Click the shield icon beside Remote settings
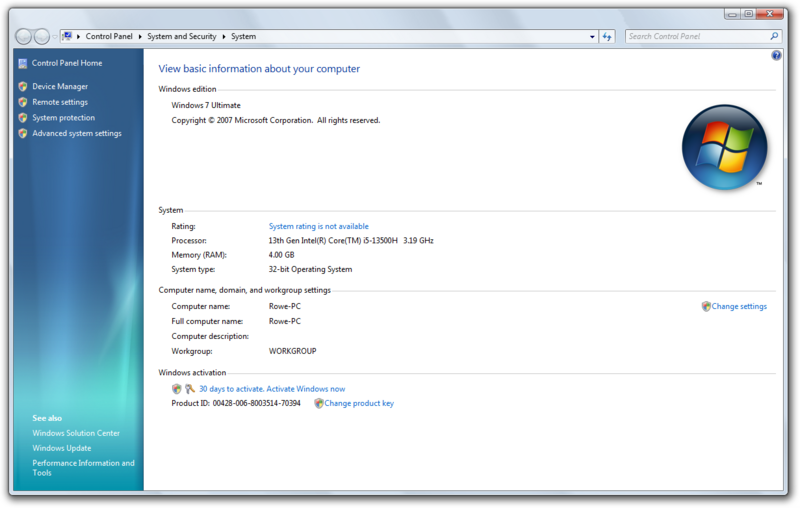This screenshot has height=508, width=800. (23, 102)
